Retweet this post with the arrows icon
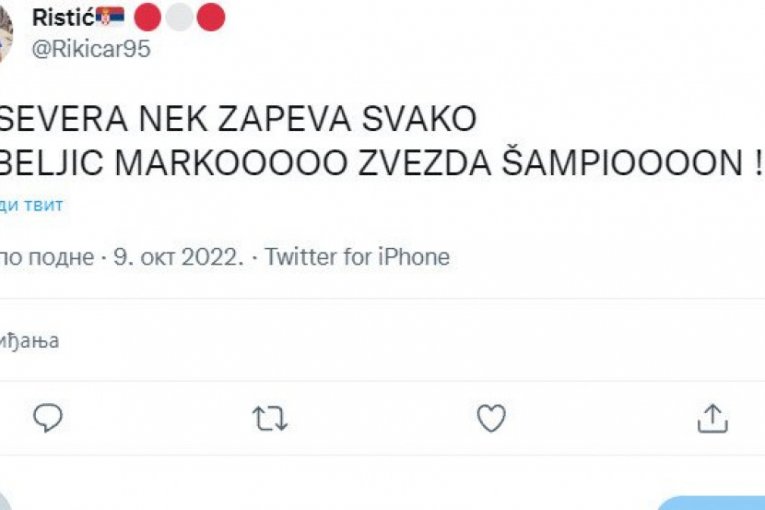 268,418
